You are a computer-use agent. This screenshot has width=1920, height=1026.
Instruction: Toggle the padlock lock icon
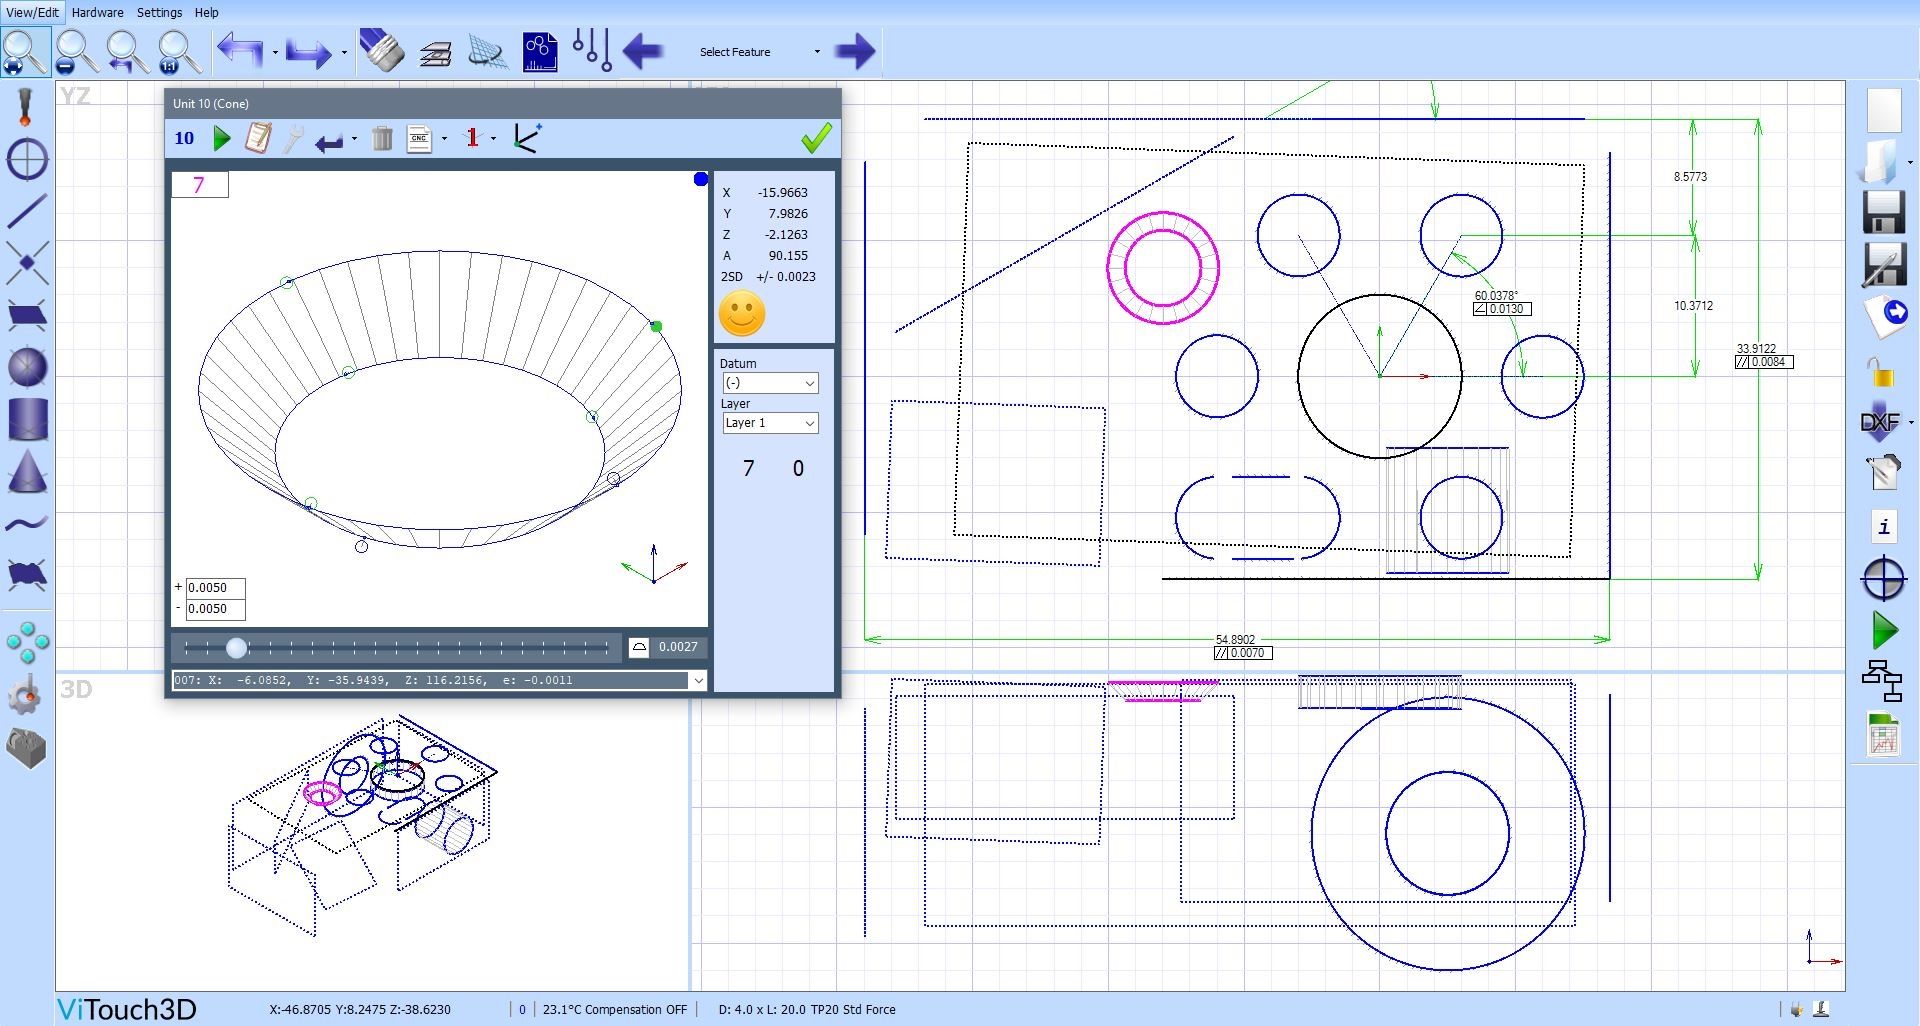point(1881,372)
